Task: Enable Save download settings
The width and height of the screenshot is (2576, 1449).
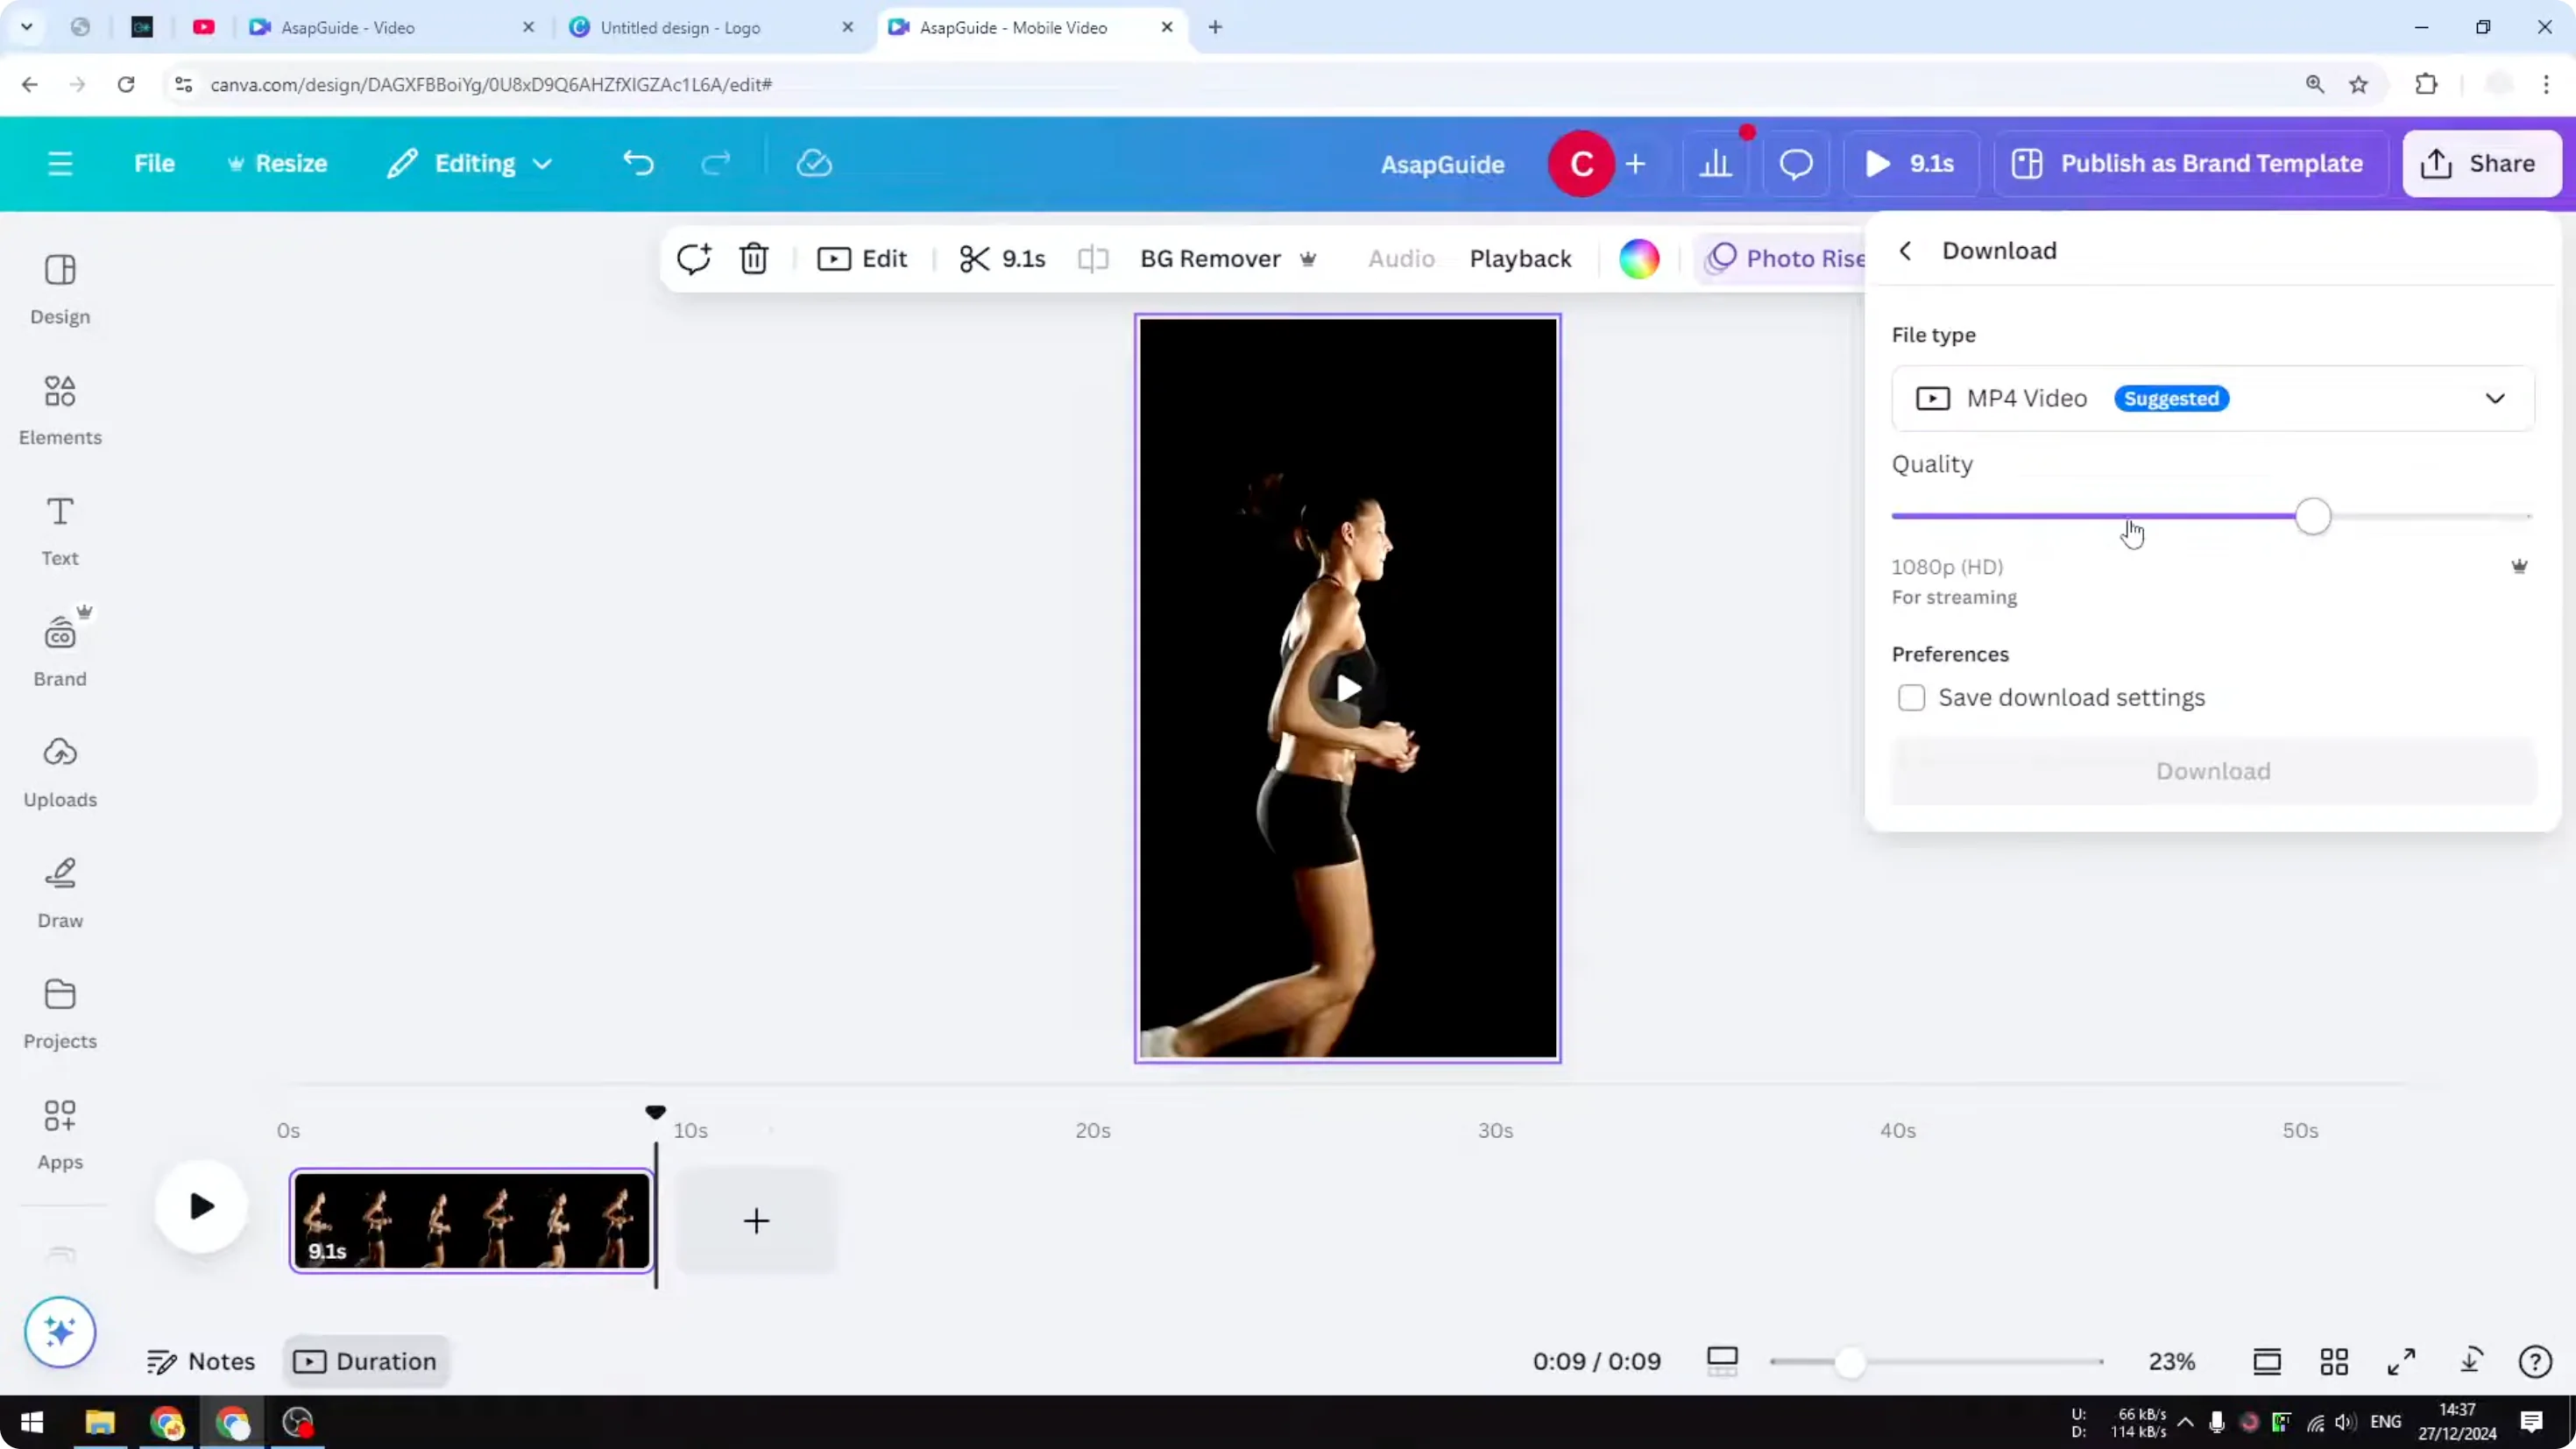Action: click(1911, 697)
